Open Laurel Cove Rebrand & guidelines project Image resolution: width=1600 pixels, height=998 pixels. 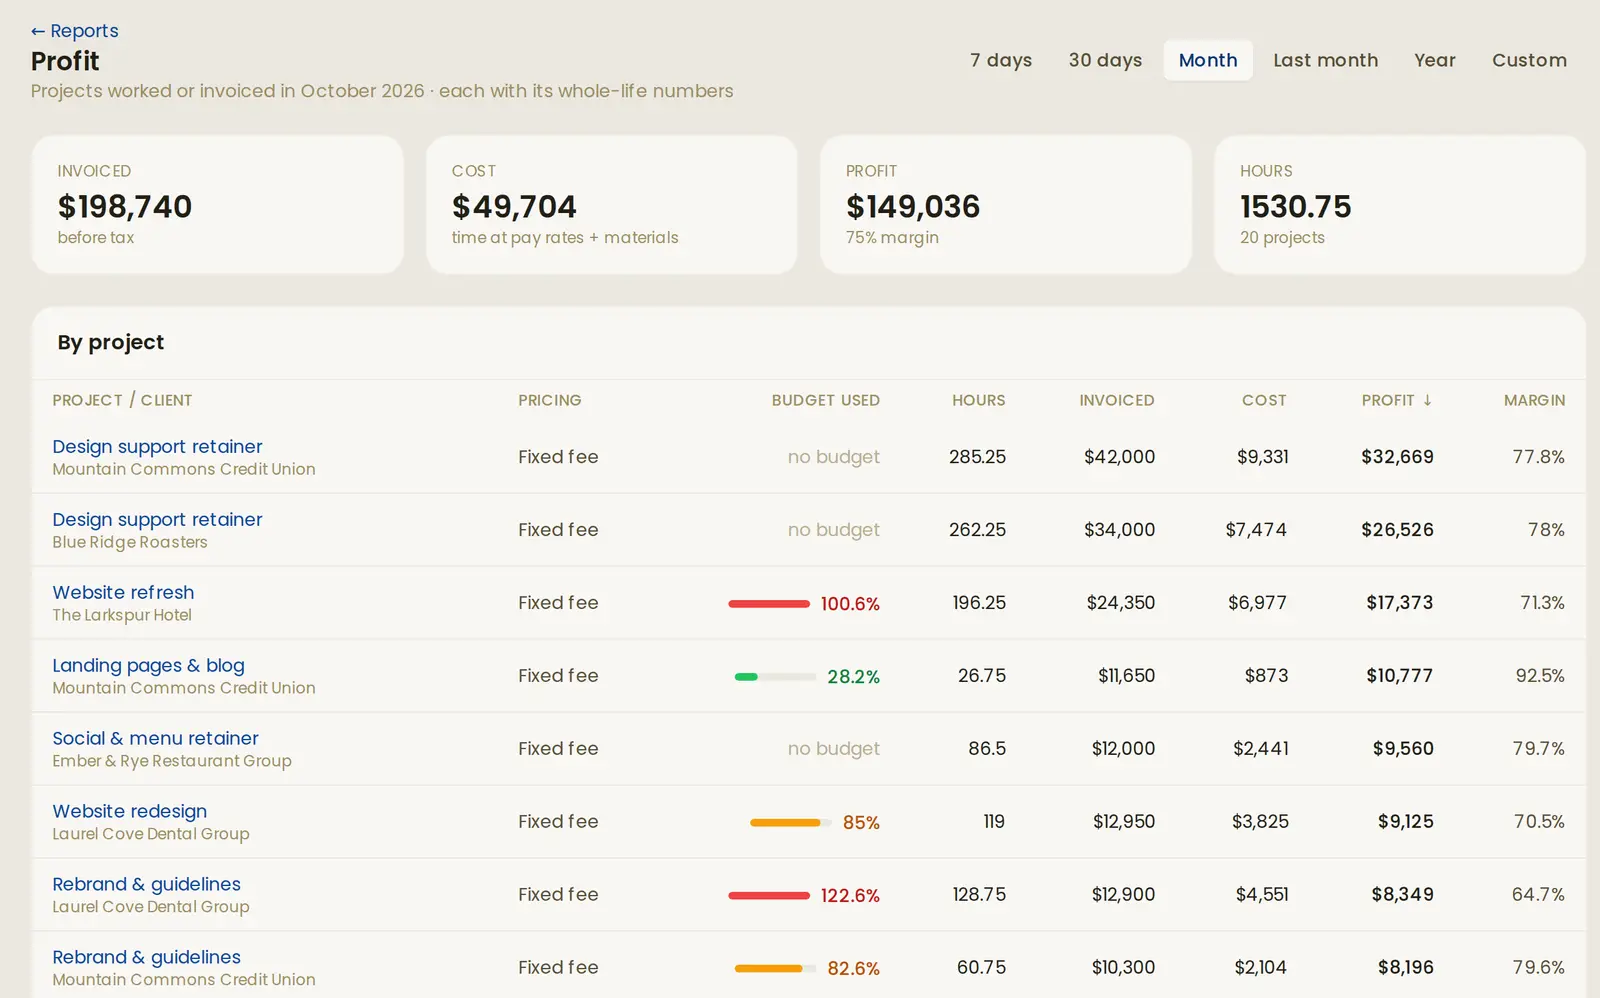point(146,884)
